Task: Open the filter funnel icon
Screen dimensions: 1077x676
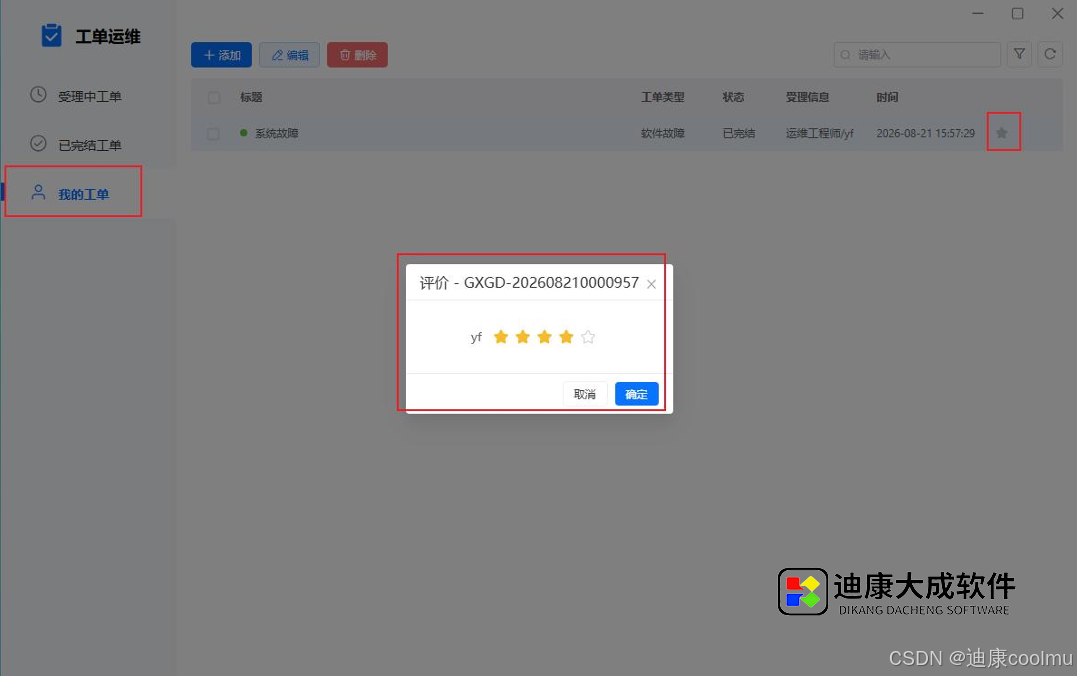Action: (x=1019, y=54)
